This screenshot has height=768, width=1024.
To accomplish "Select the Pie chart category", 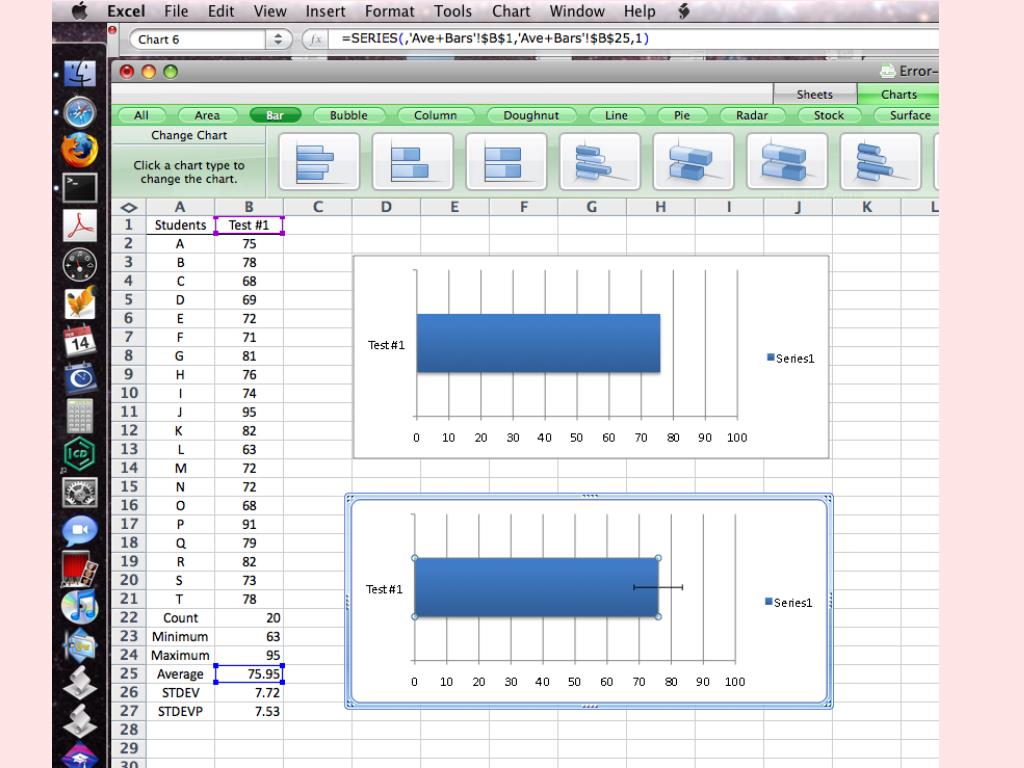I will (682, 116).
